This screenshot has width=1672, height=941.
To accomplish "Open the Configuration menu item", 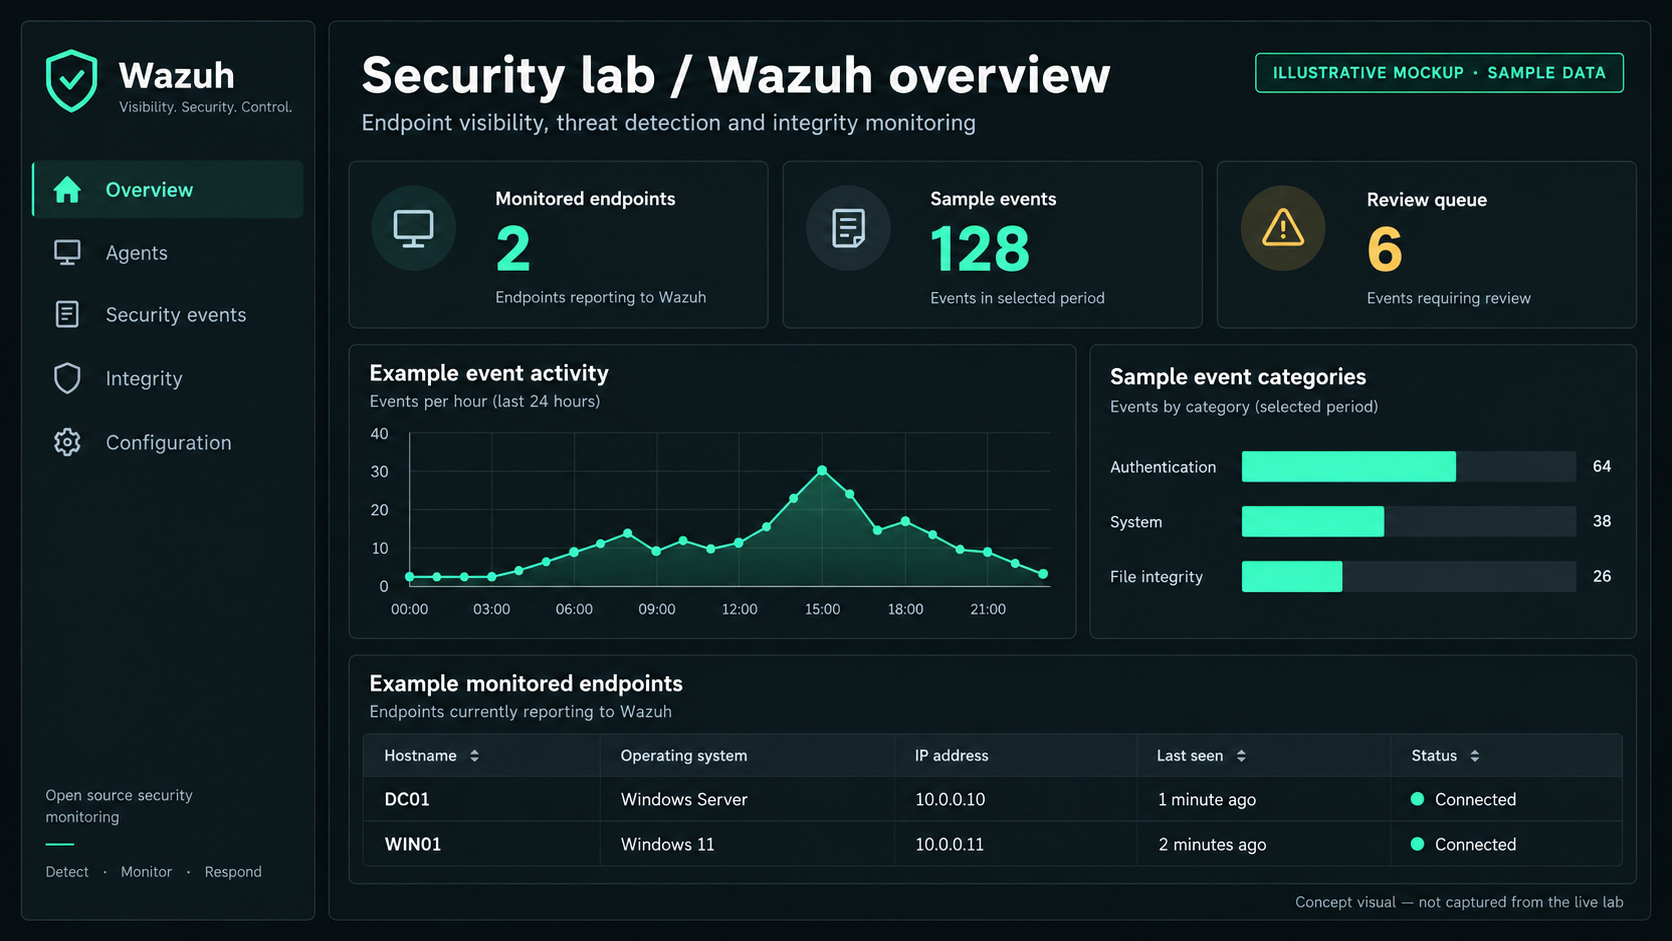I will tap(168, 442).
